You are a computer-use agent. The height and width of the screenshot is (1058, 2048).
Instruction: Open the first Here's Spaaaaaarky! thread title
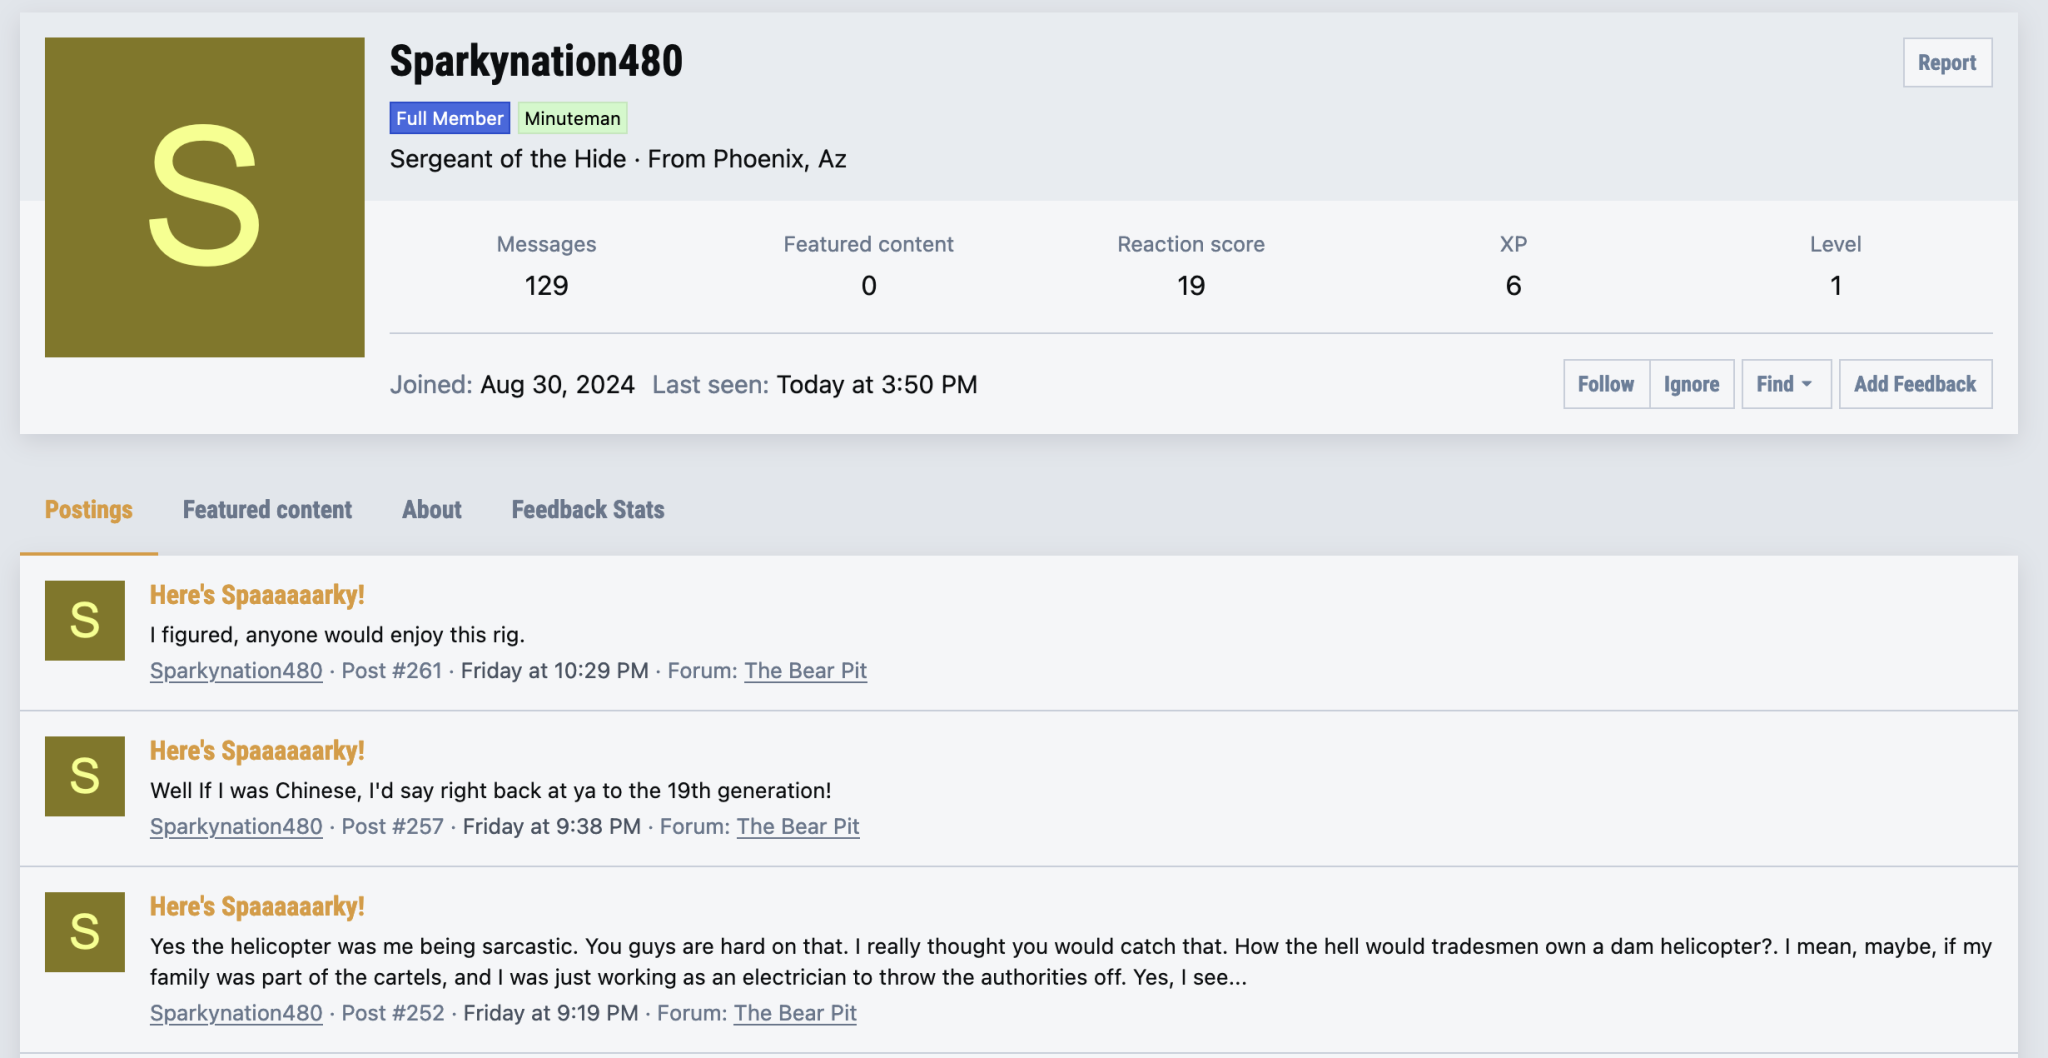[257, 595]
